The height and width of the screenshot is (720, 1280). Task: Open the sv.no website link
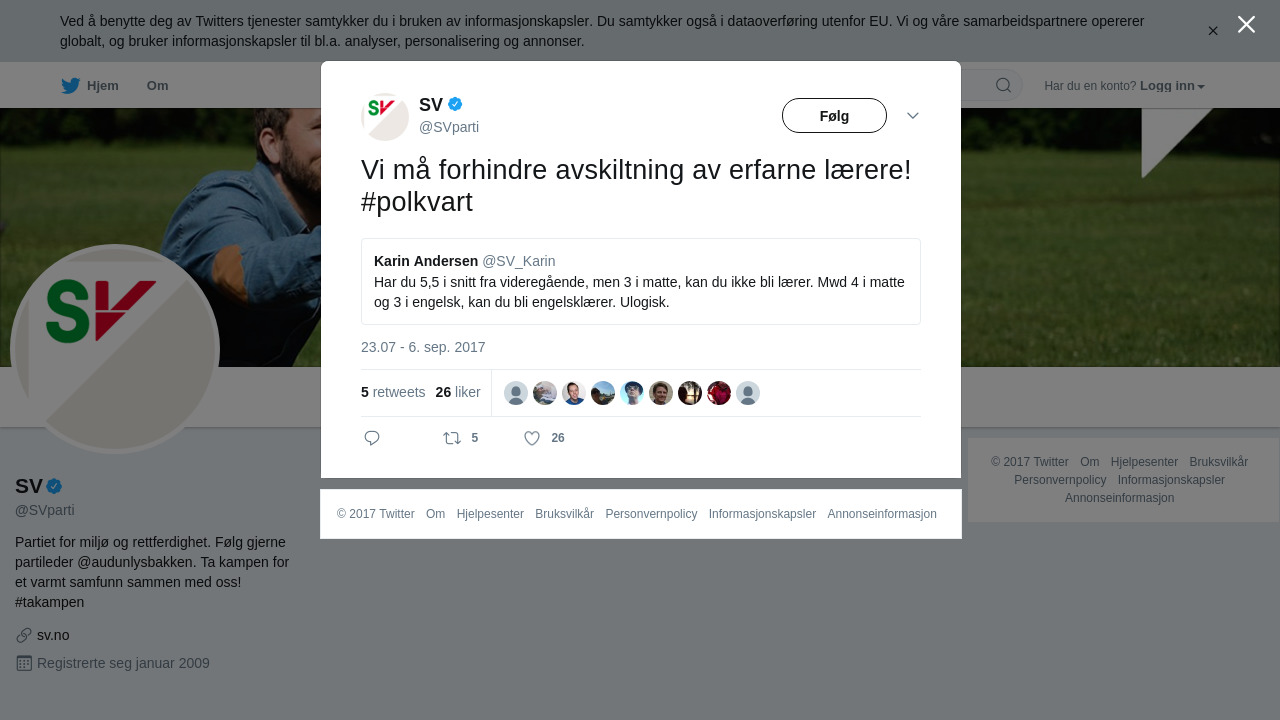coord(53,635)
